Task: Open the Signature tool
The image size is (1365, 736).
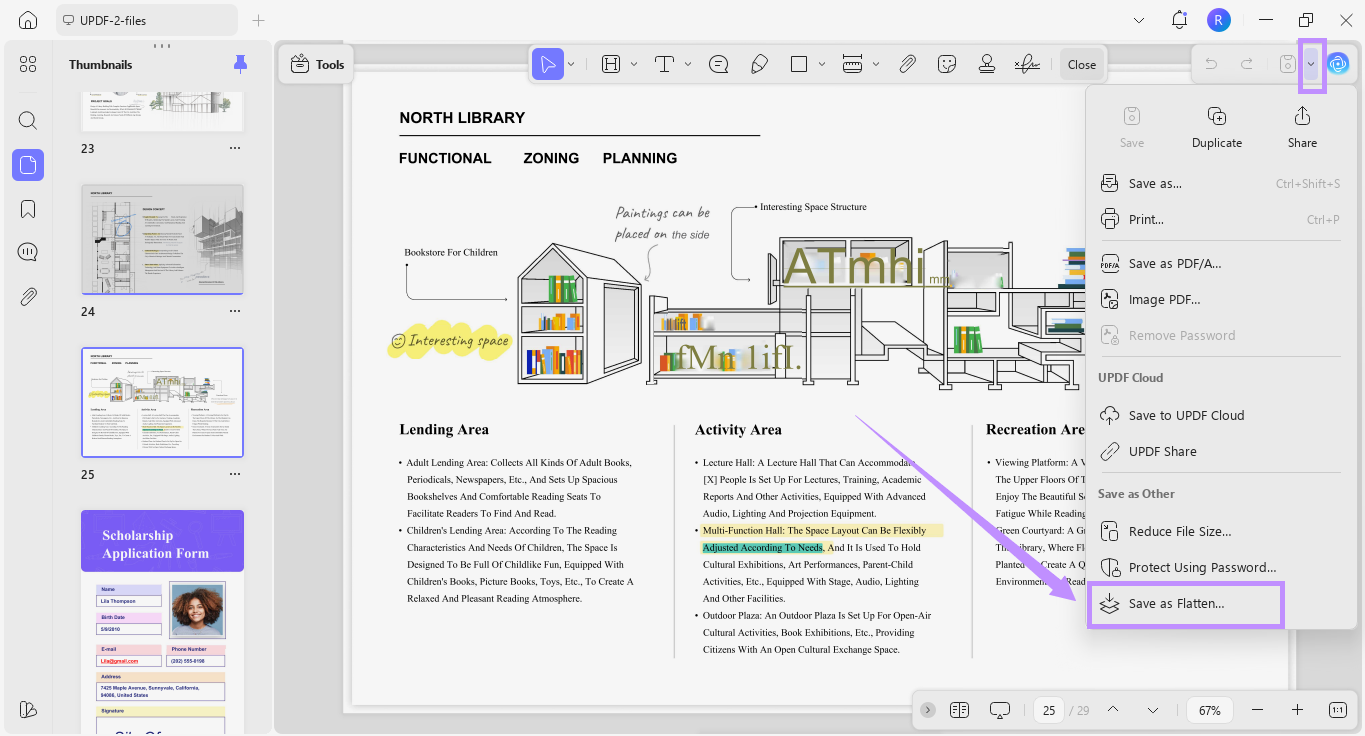Action: coord(1026,64)
